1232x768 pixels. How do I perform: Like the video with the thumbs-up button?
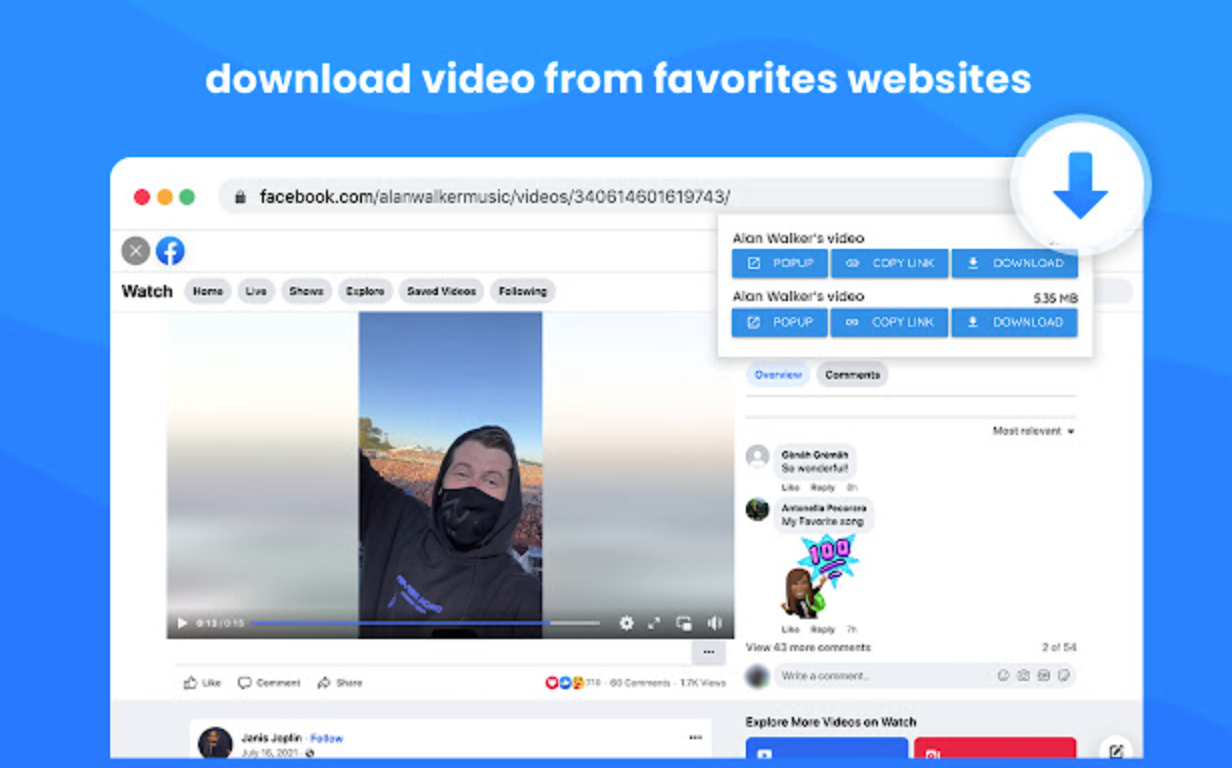[202, 683]
